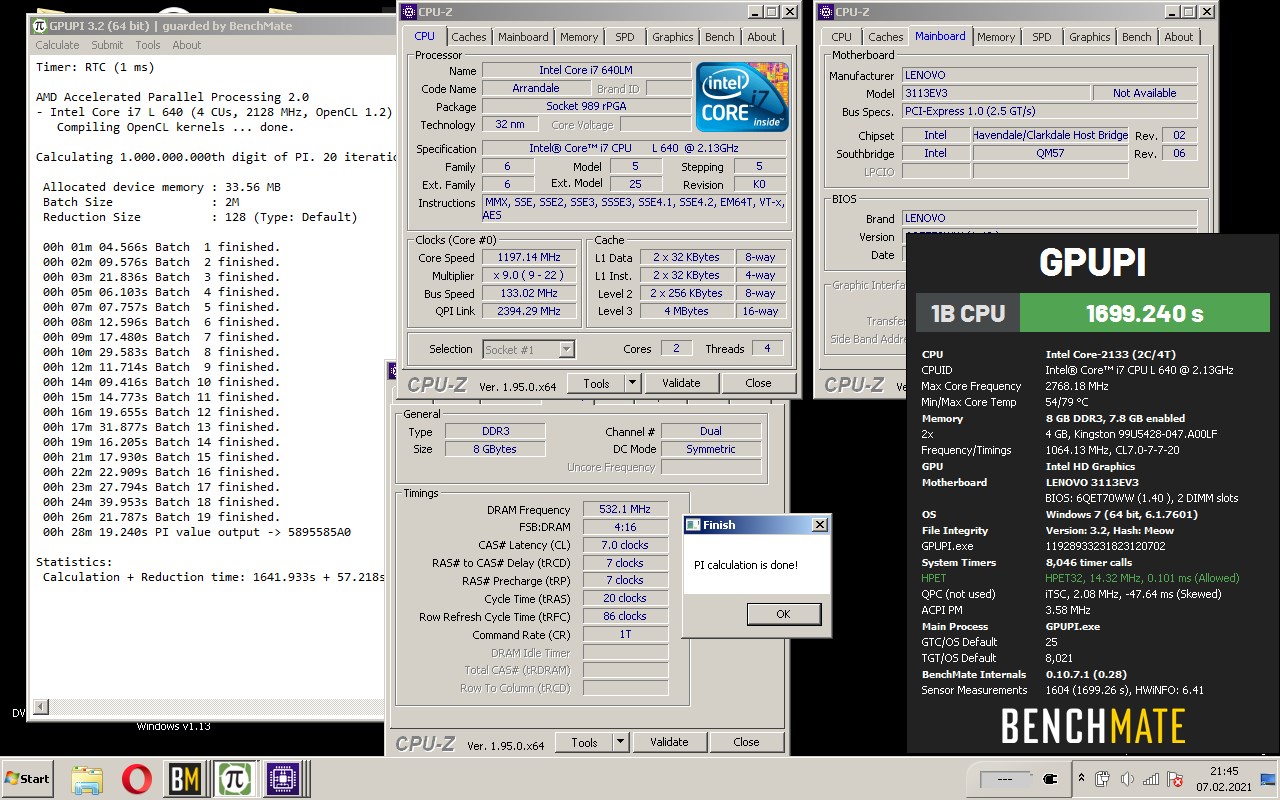The image size is (1280, 800).
Task: Confirm the Finish dialog with OK
Action: 783,614
